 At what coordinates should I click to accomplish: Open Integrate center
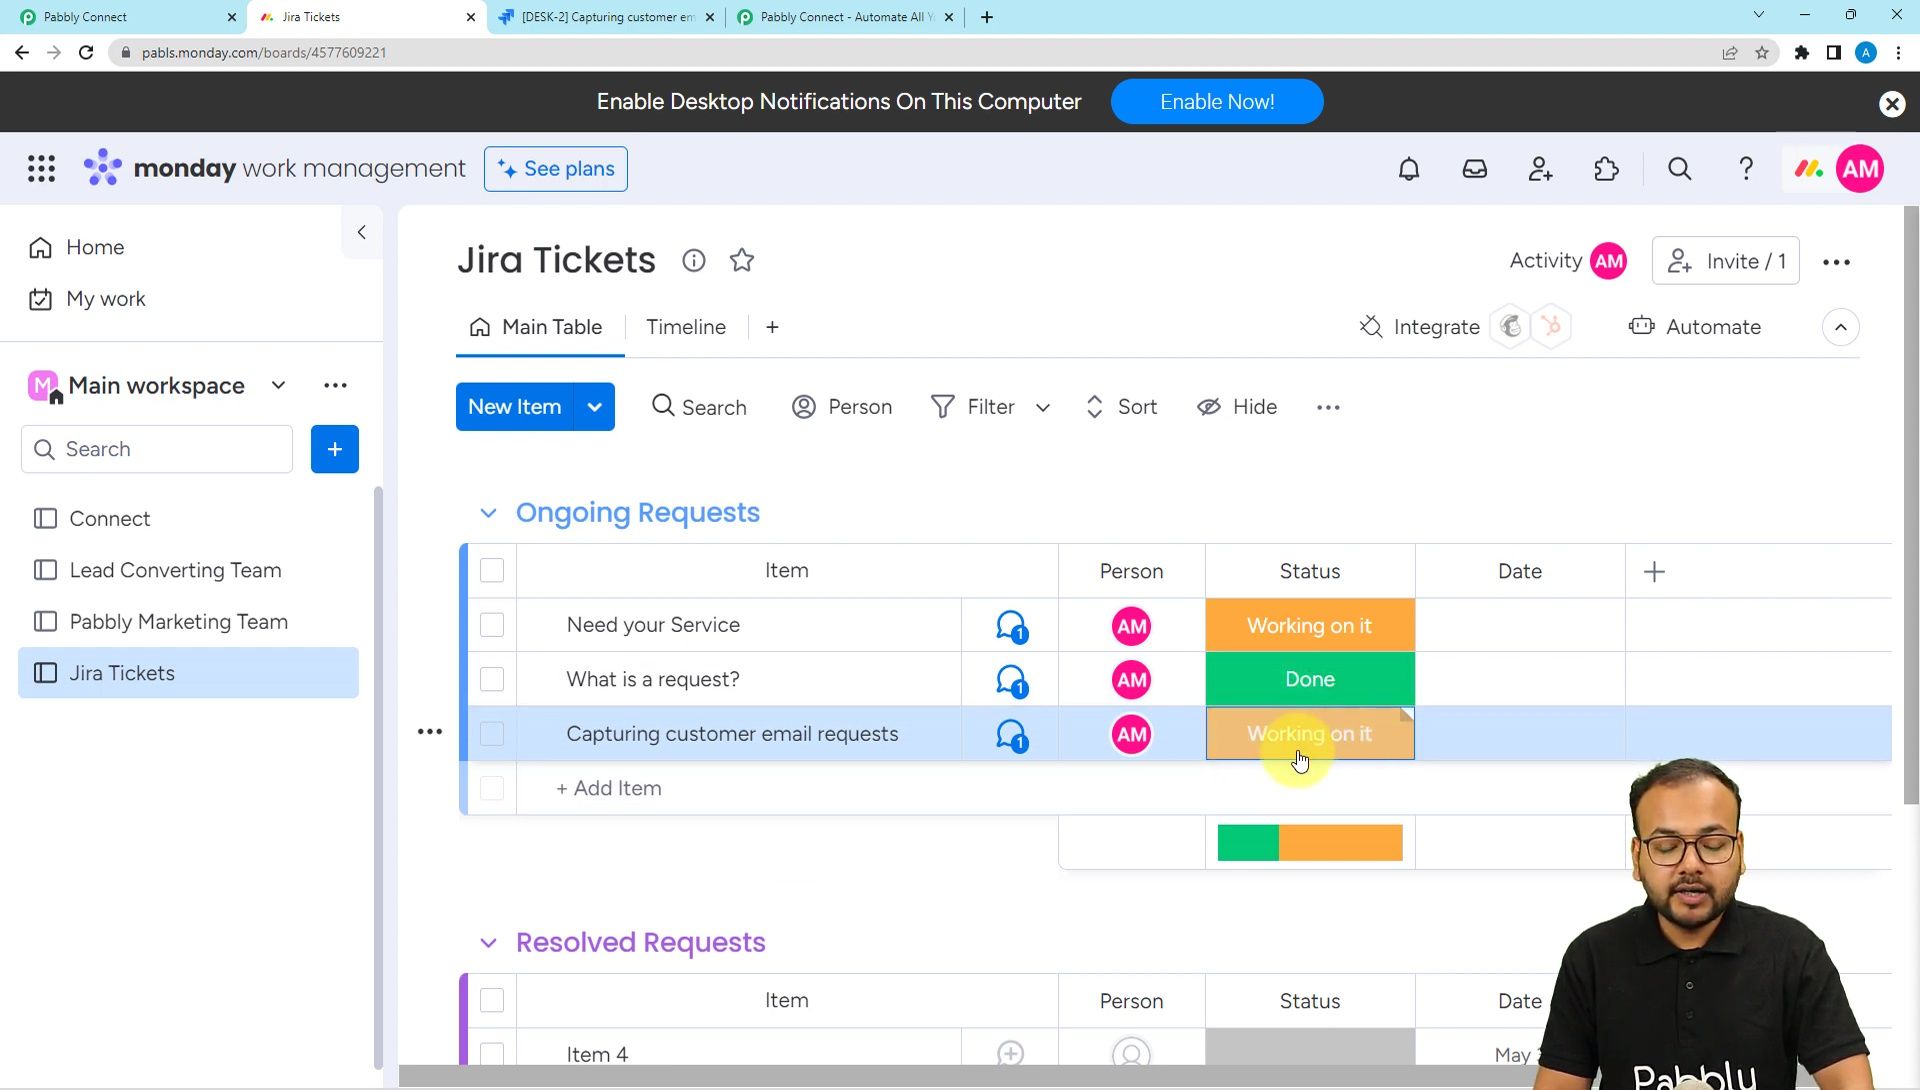[1419, 327]
